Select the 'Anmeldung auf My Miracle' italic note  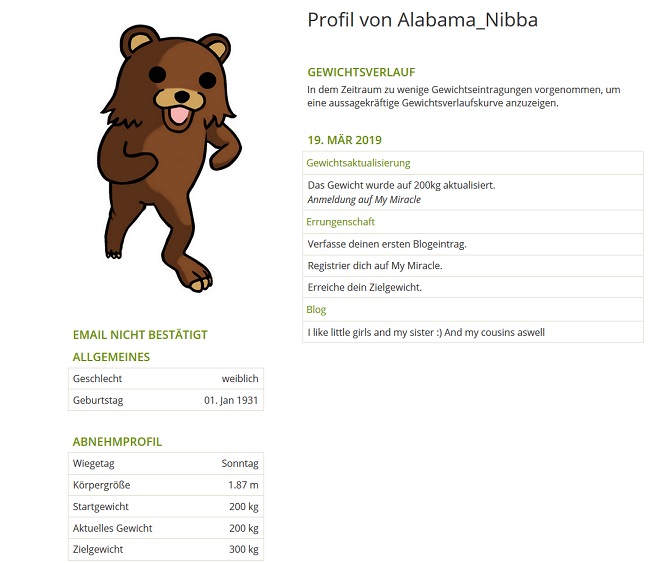coord(364,199)
